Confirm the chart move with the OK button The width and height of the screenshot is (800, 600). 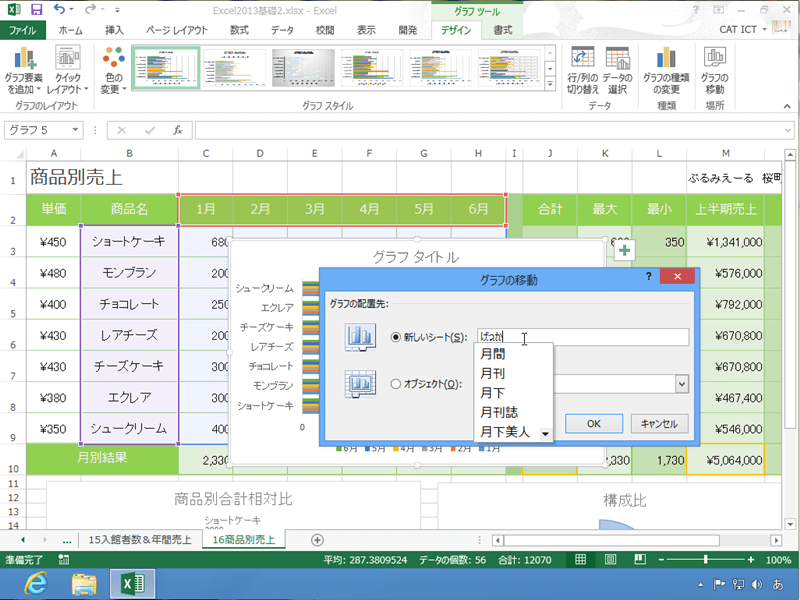pyautogui.click(x=593, y=423)
